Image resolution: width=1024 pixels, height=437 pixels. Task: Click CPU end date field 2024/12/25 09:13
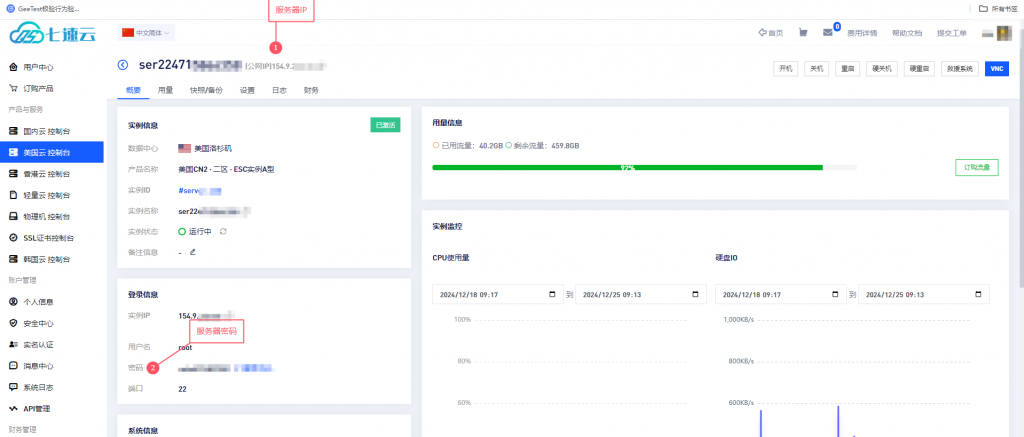click(x=641, y=294)
